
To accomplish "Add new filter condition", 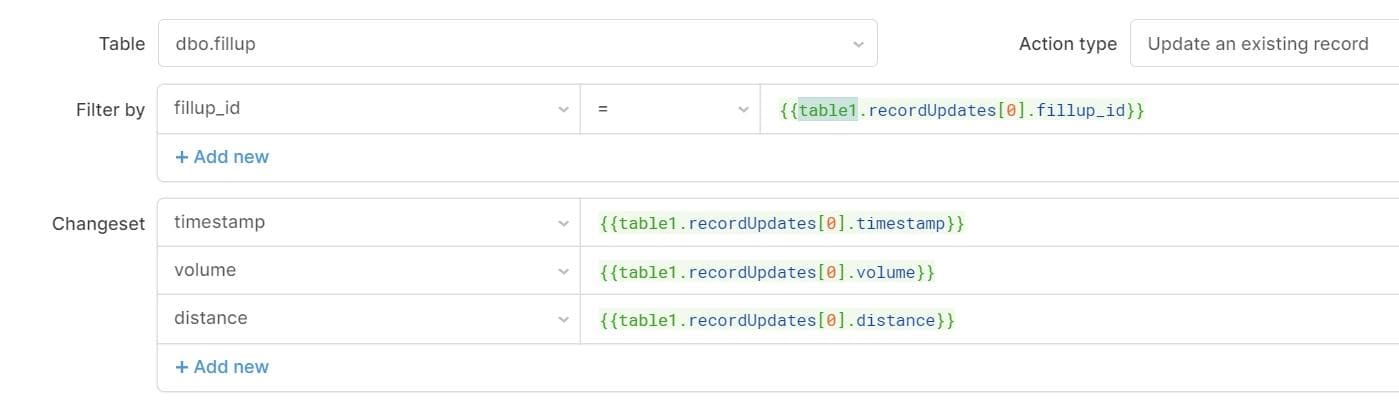I will pyautogui.click(x=222, y=157).
